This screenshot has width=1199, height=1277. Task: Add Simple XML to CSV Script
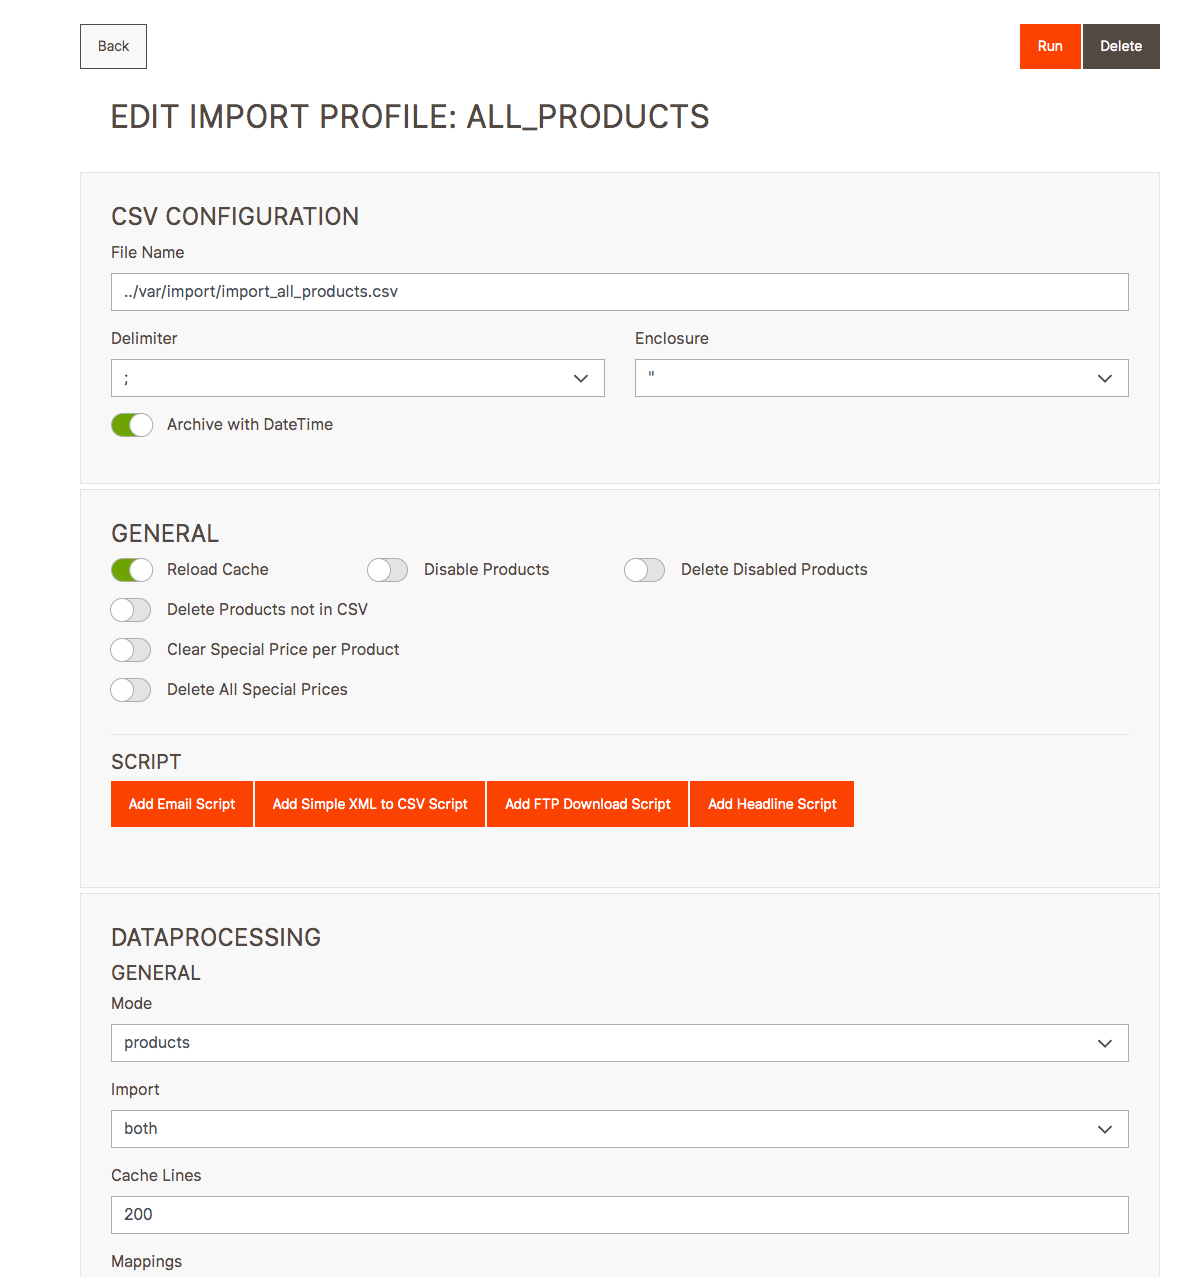370,804
